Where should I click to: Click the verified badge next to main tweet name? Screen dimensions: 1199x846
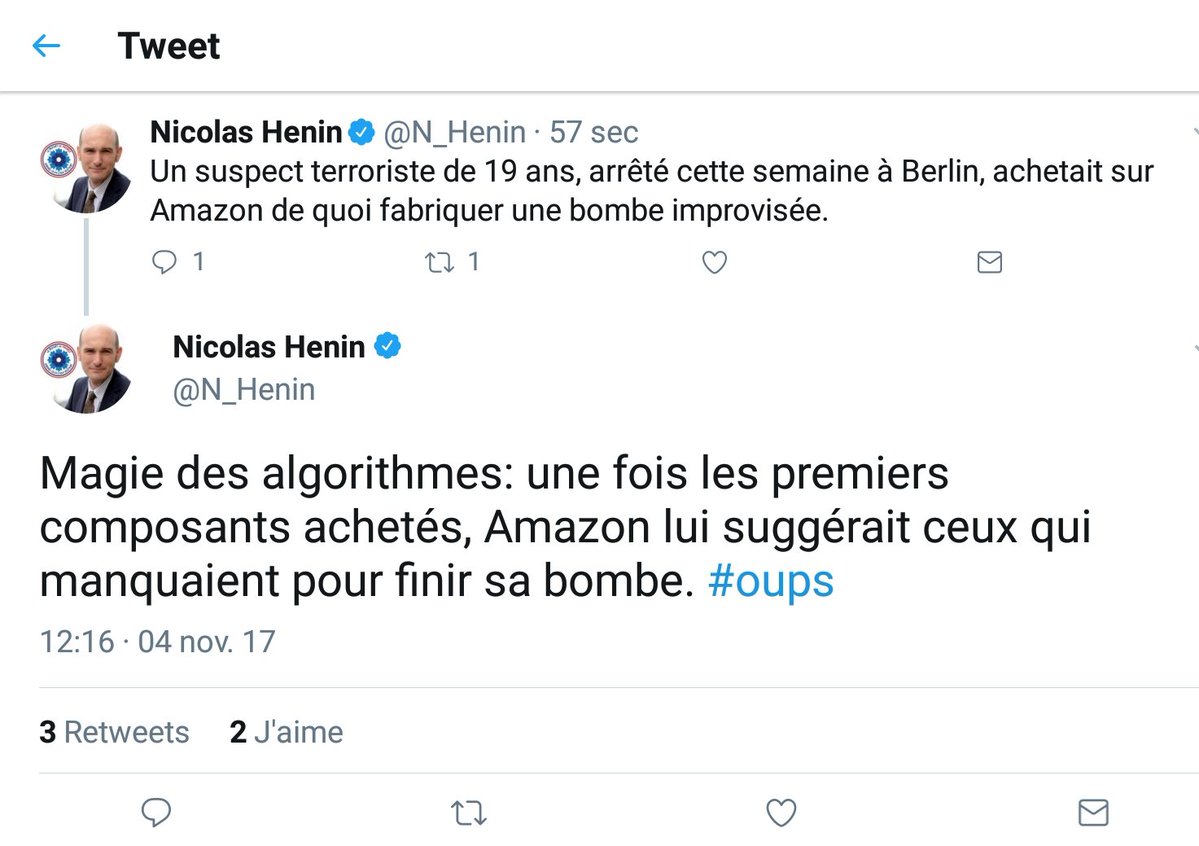tap(388, 347)
